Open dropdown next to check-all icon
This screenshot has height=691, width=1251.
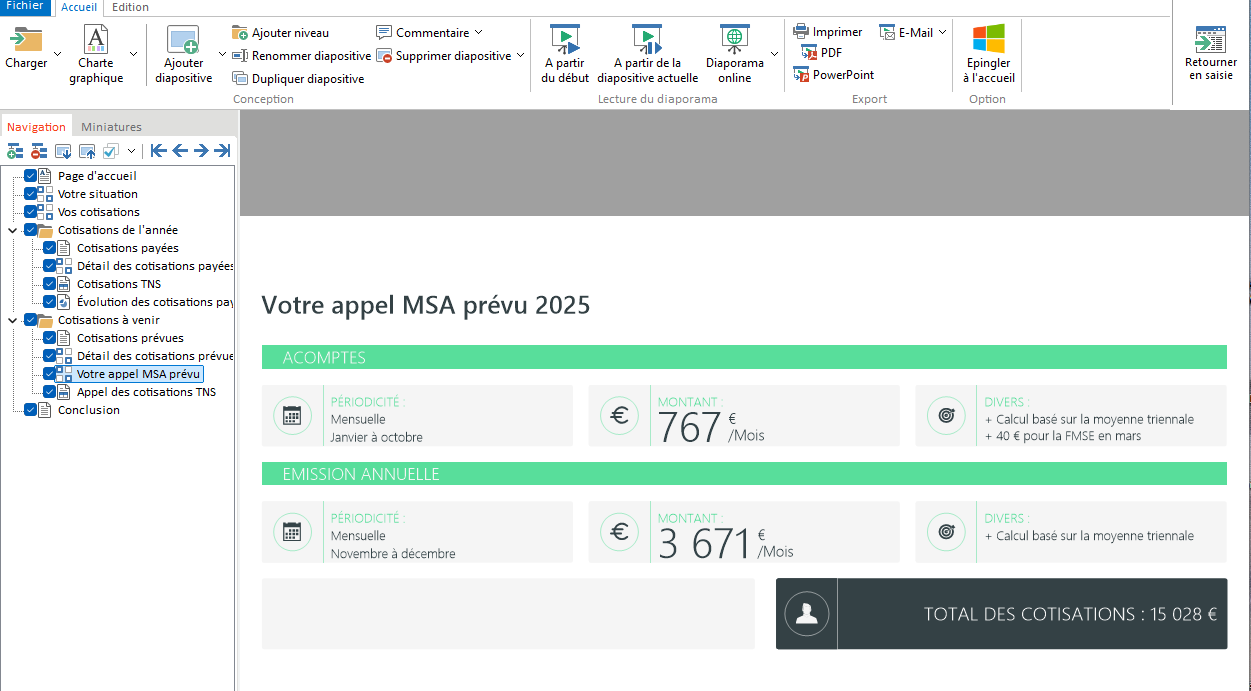tap(131, 151)
